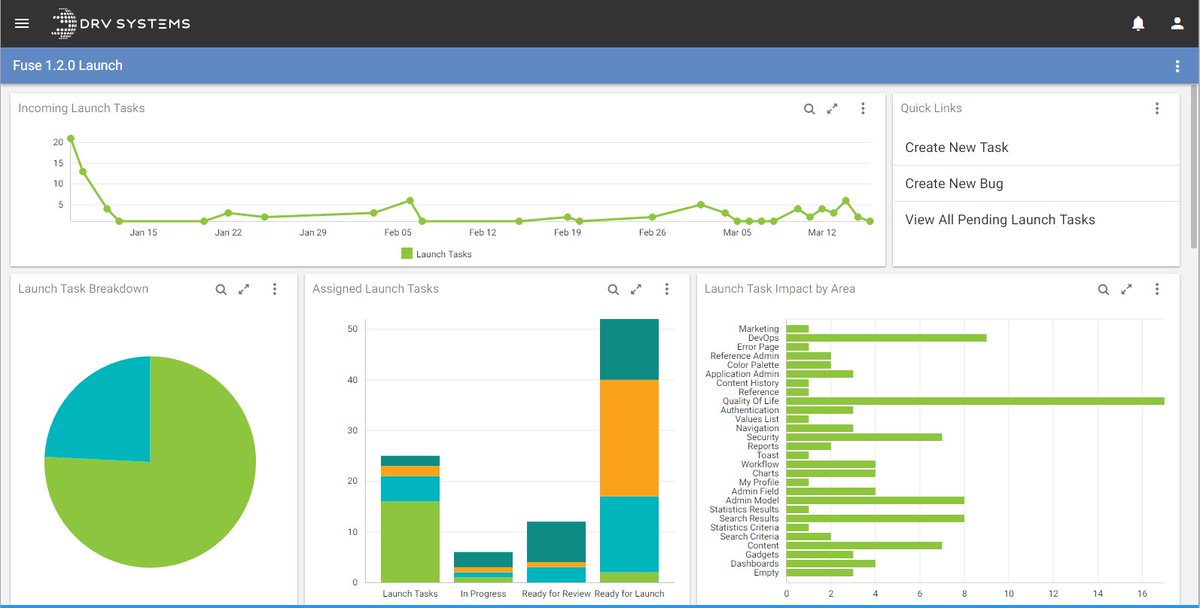1200x608 pixels.
Task: Open Launch Task Impact by Area options
Action: coord(1157,290)
